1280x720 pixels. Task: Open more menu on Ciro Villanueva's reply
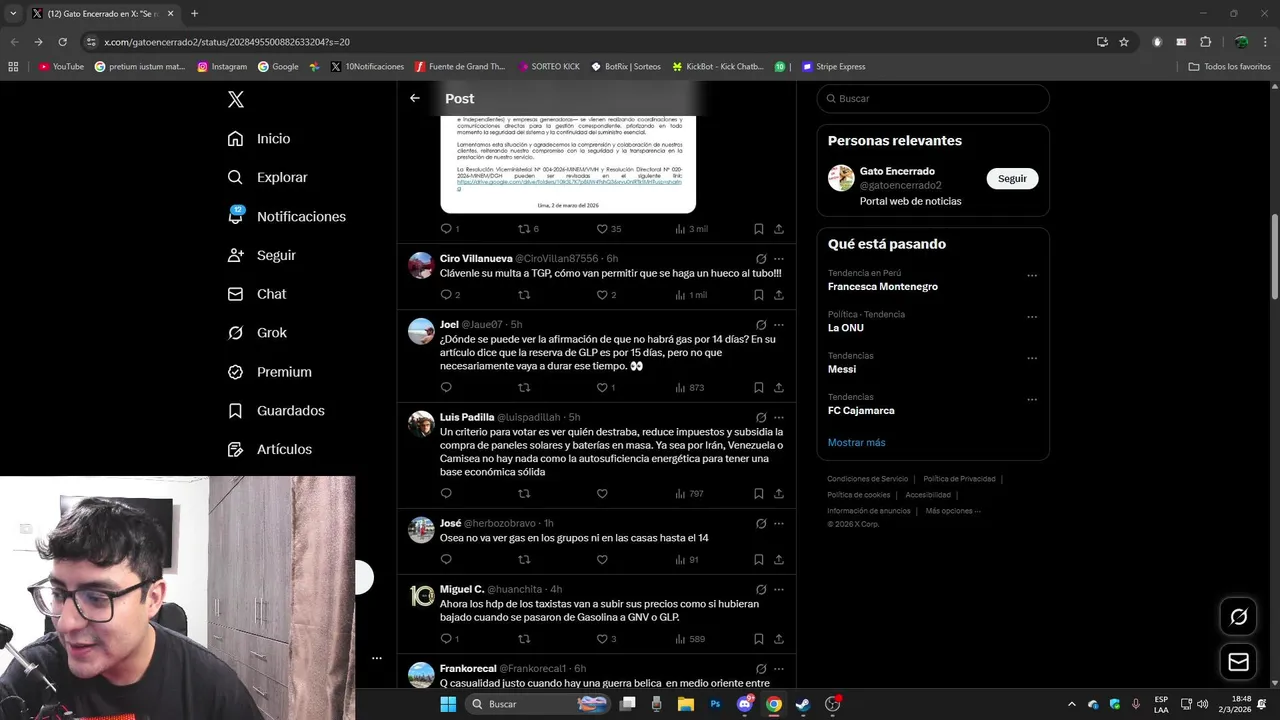coord(779,259)
